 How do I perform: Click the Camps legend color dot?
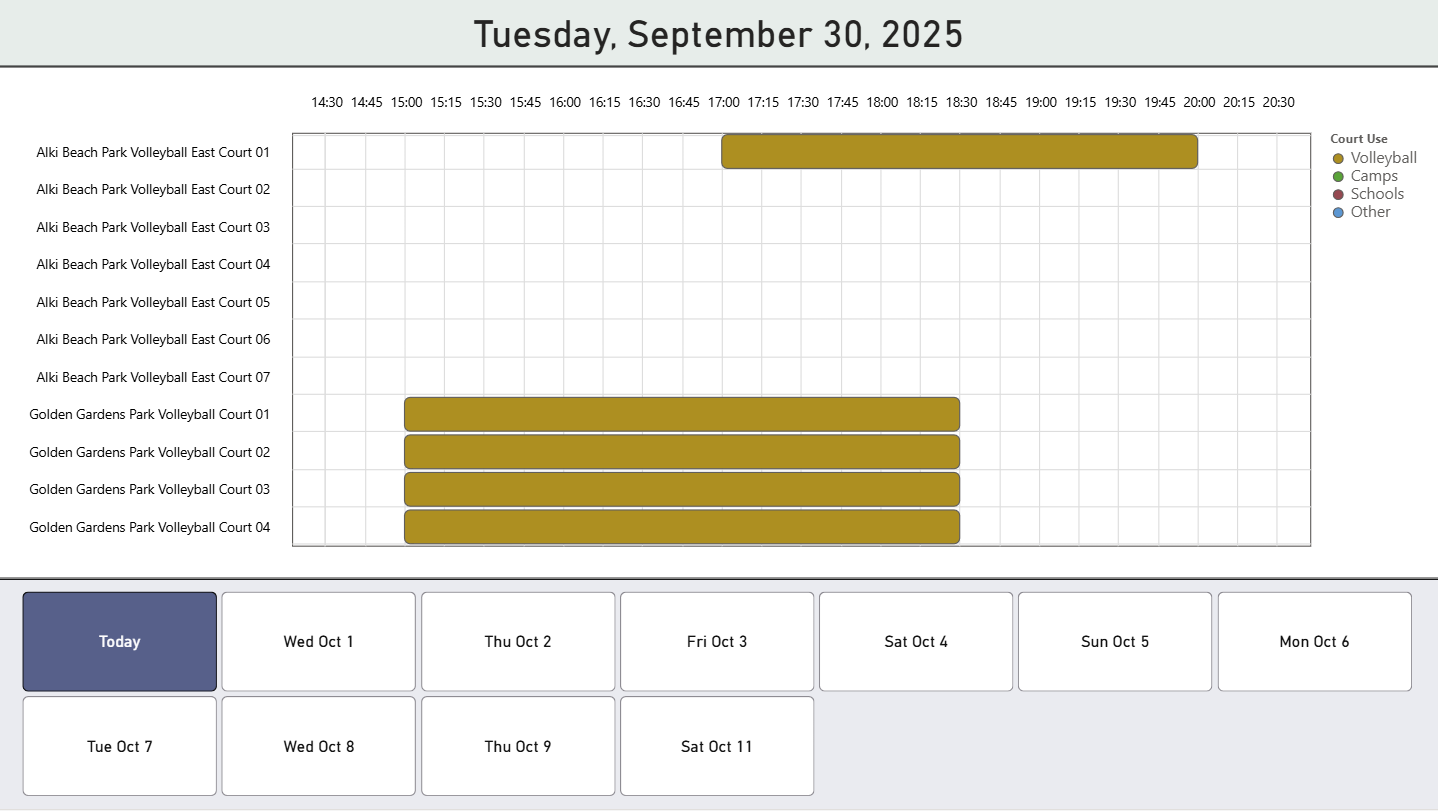pos(1339,175)
